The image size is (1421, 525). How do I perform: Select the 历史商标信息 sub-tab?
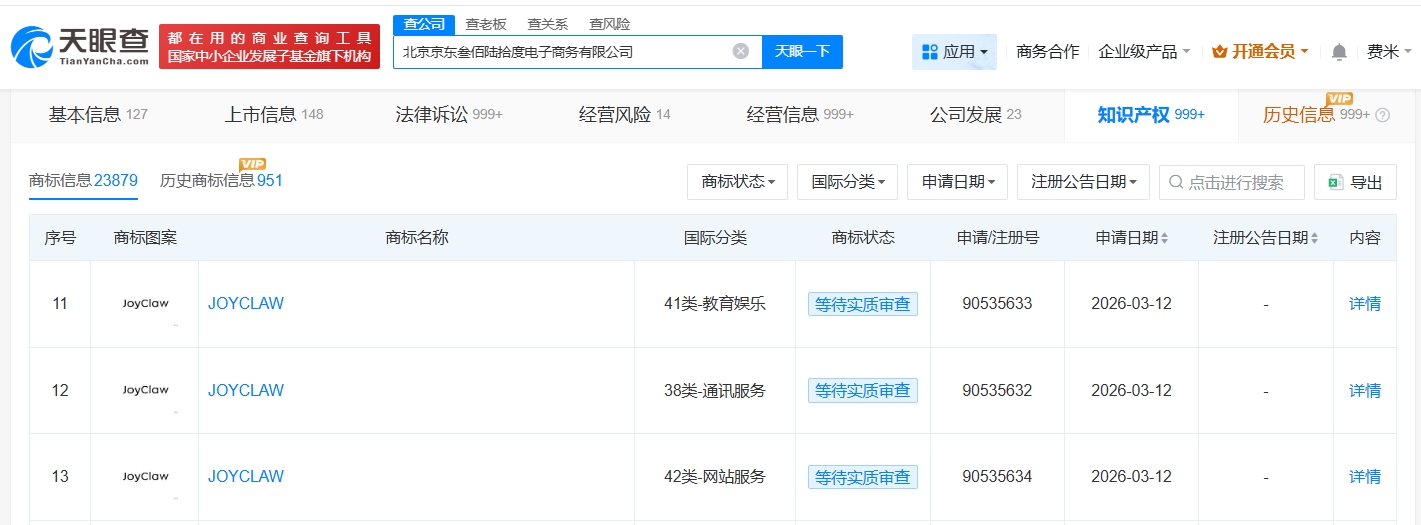click(221, 181)
